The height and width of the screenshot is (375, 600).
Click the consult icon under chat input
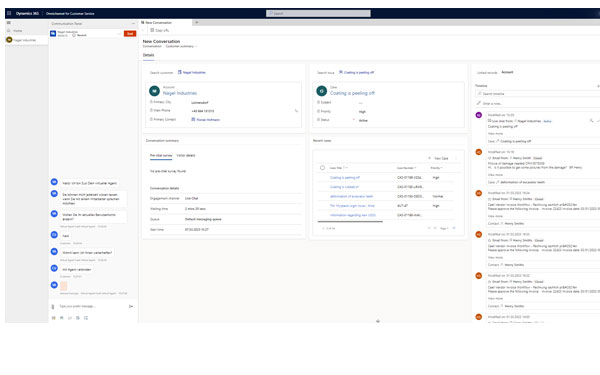coord(62,318)
